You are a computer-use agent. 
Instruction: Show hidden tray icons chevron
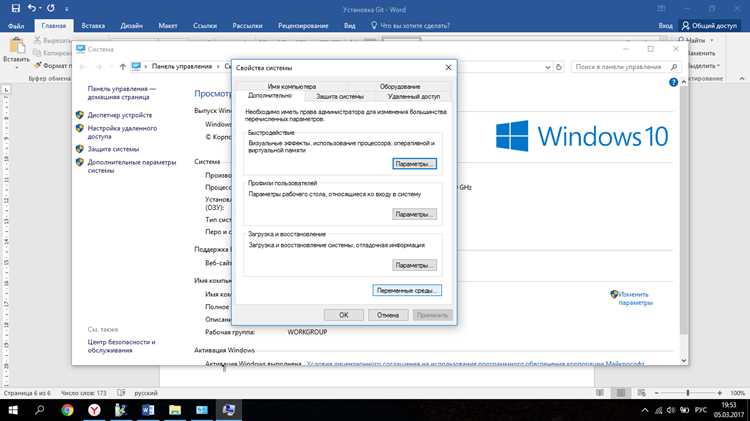[645, 410]
